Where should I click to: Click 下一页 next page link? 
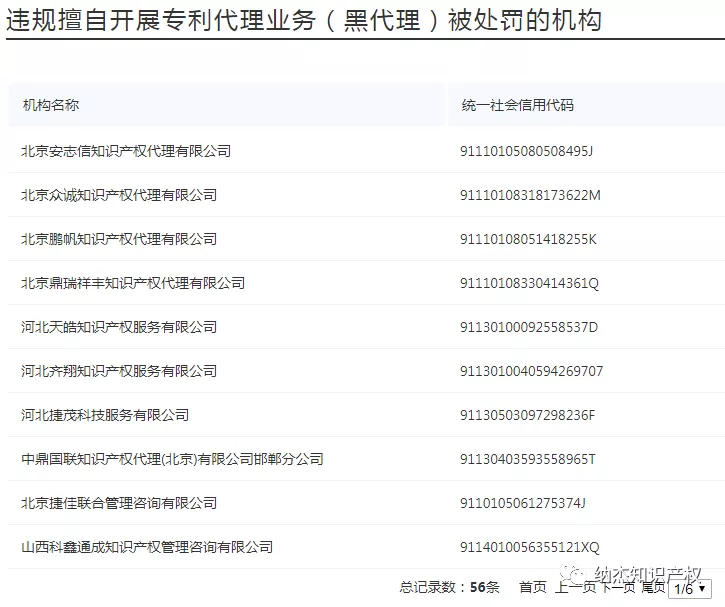[x=618, y=587]
